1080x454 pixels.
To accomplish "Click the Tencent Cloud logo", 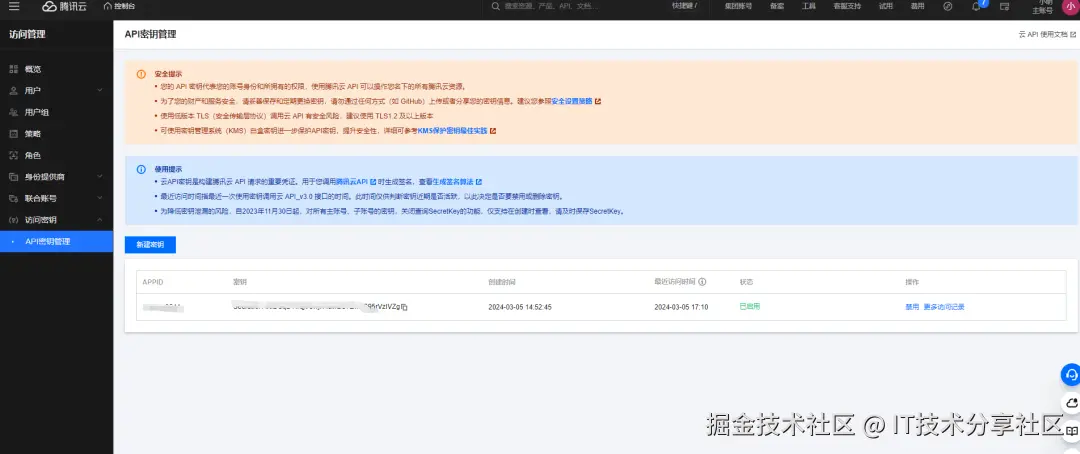I will [65, 6].
